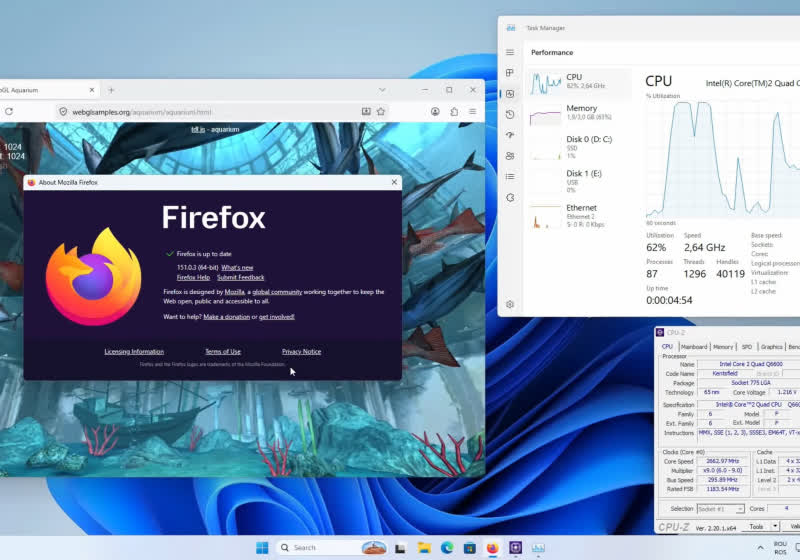Image resolution: width=800 pixels, height=560 pixels.
Task: Close the About Mozilla Firefox dialog
Action: coord(394,182)
